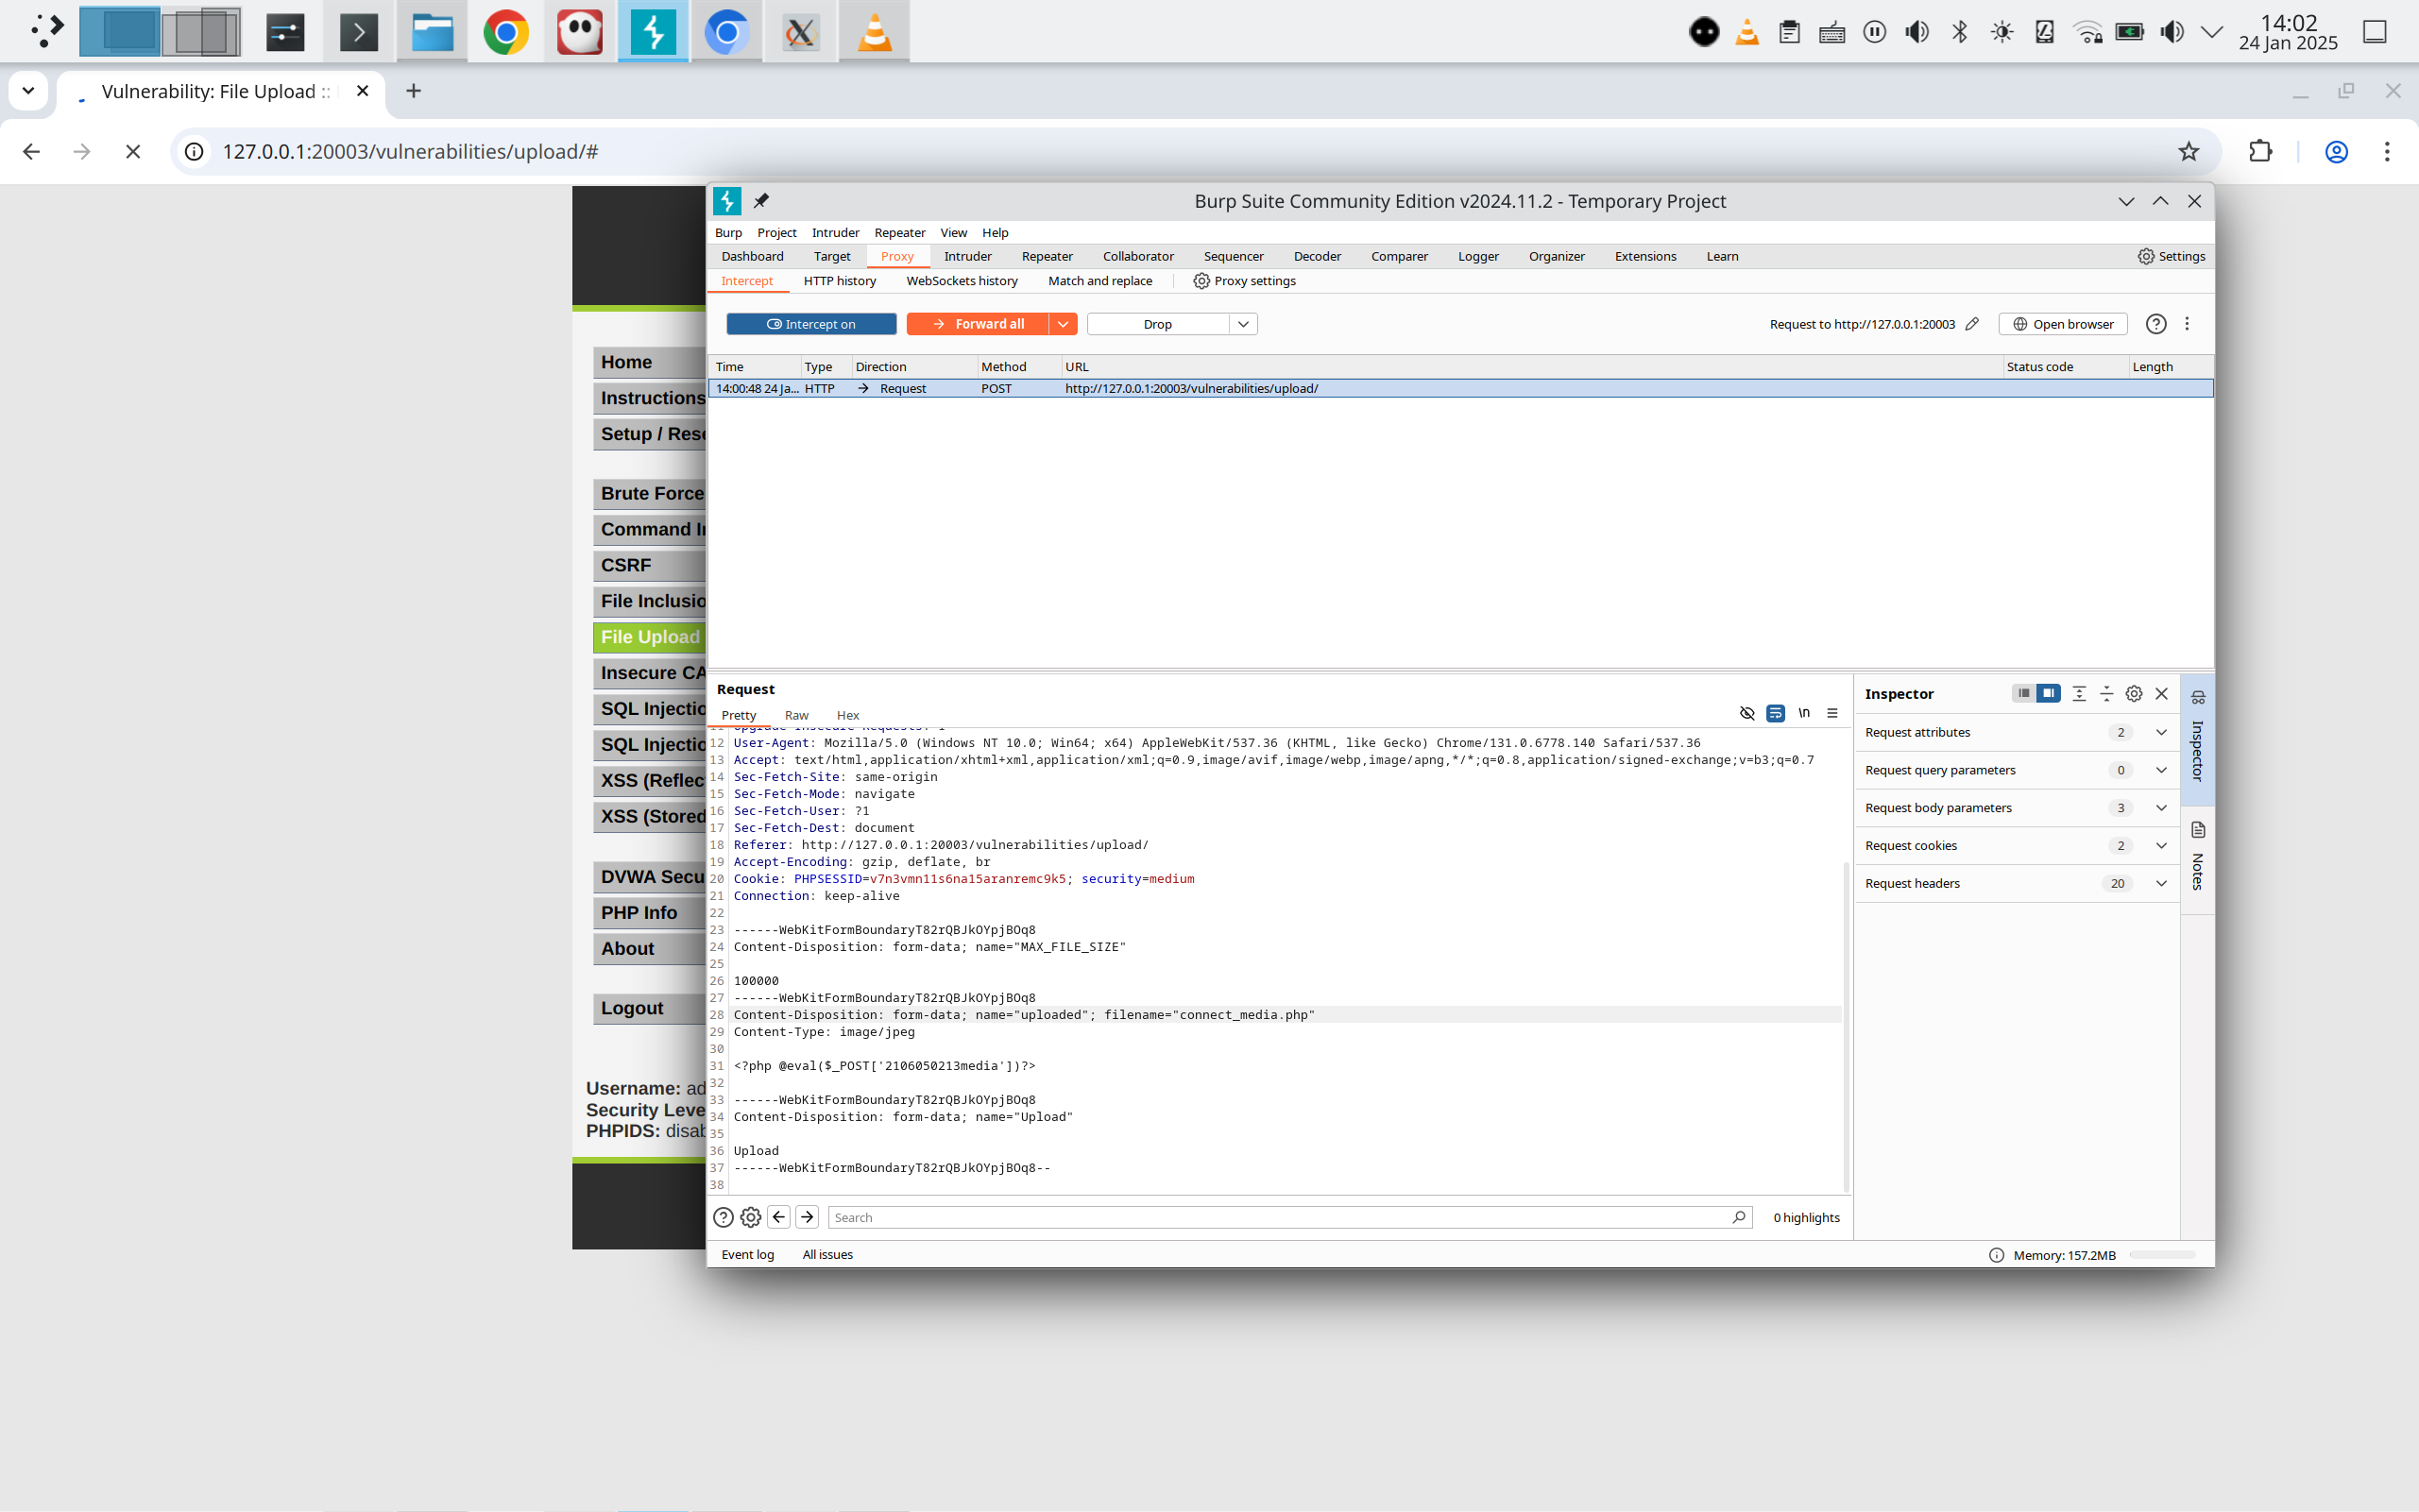Click the Open browser button
This screenshot has width=2419, height=1512.
point(2062,324)
